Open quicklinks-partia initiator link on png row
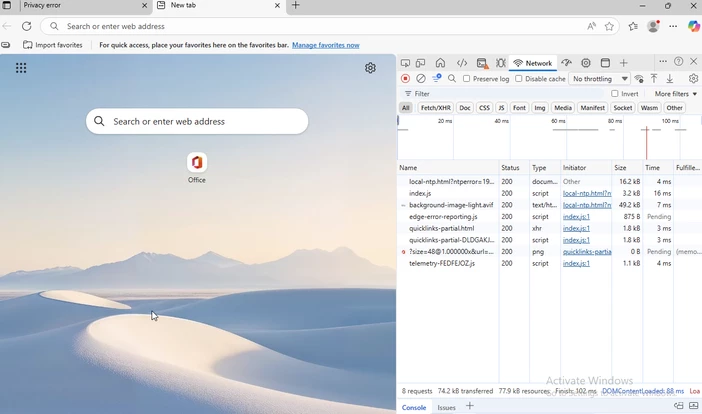The width and height of the screenshot is (702, 414). point(586,252)
